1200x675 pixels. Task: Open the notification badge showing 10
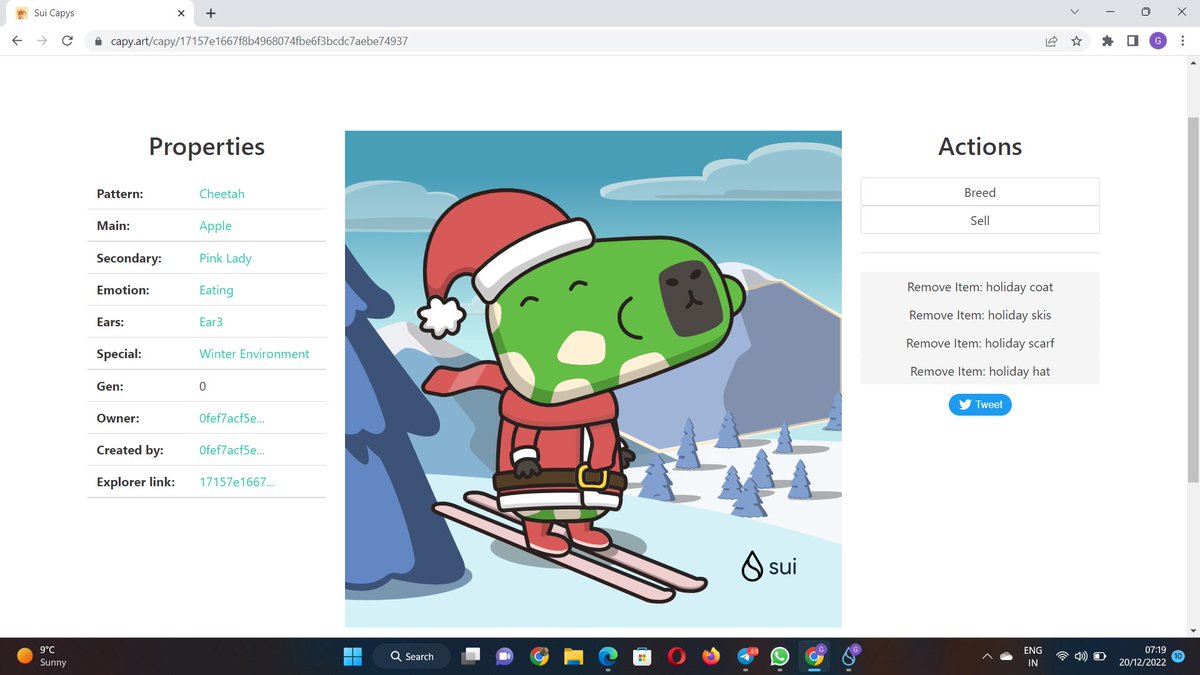[x=1178, y=656]
